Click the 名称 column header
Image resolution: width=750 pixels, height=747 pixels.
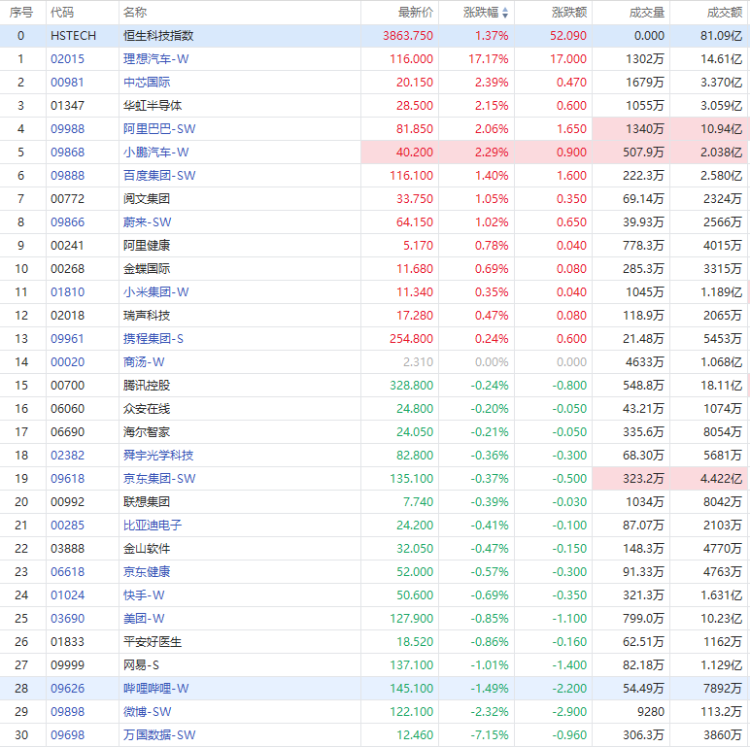point(135,12)
